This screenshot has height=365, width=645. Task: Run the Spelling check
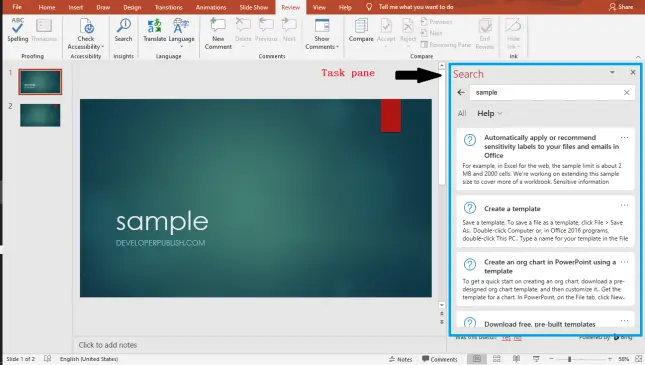(x=18, y=30)
